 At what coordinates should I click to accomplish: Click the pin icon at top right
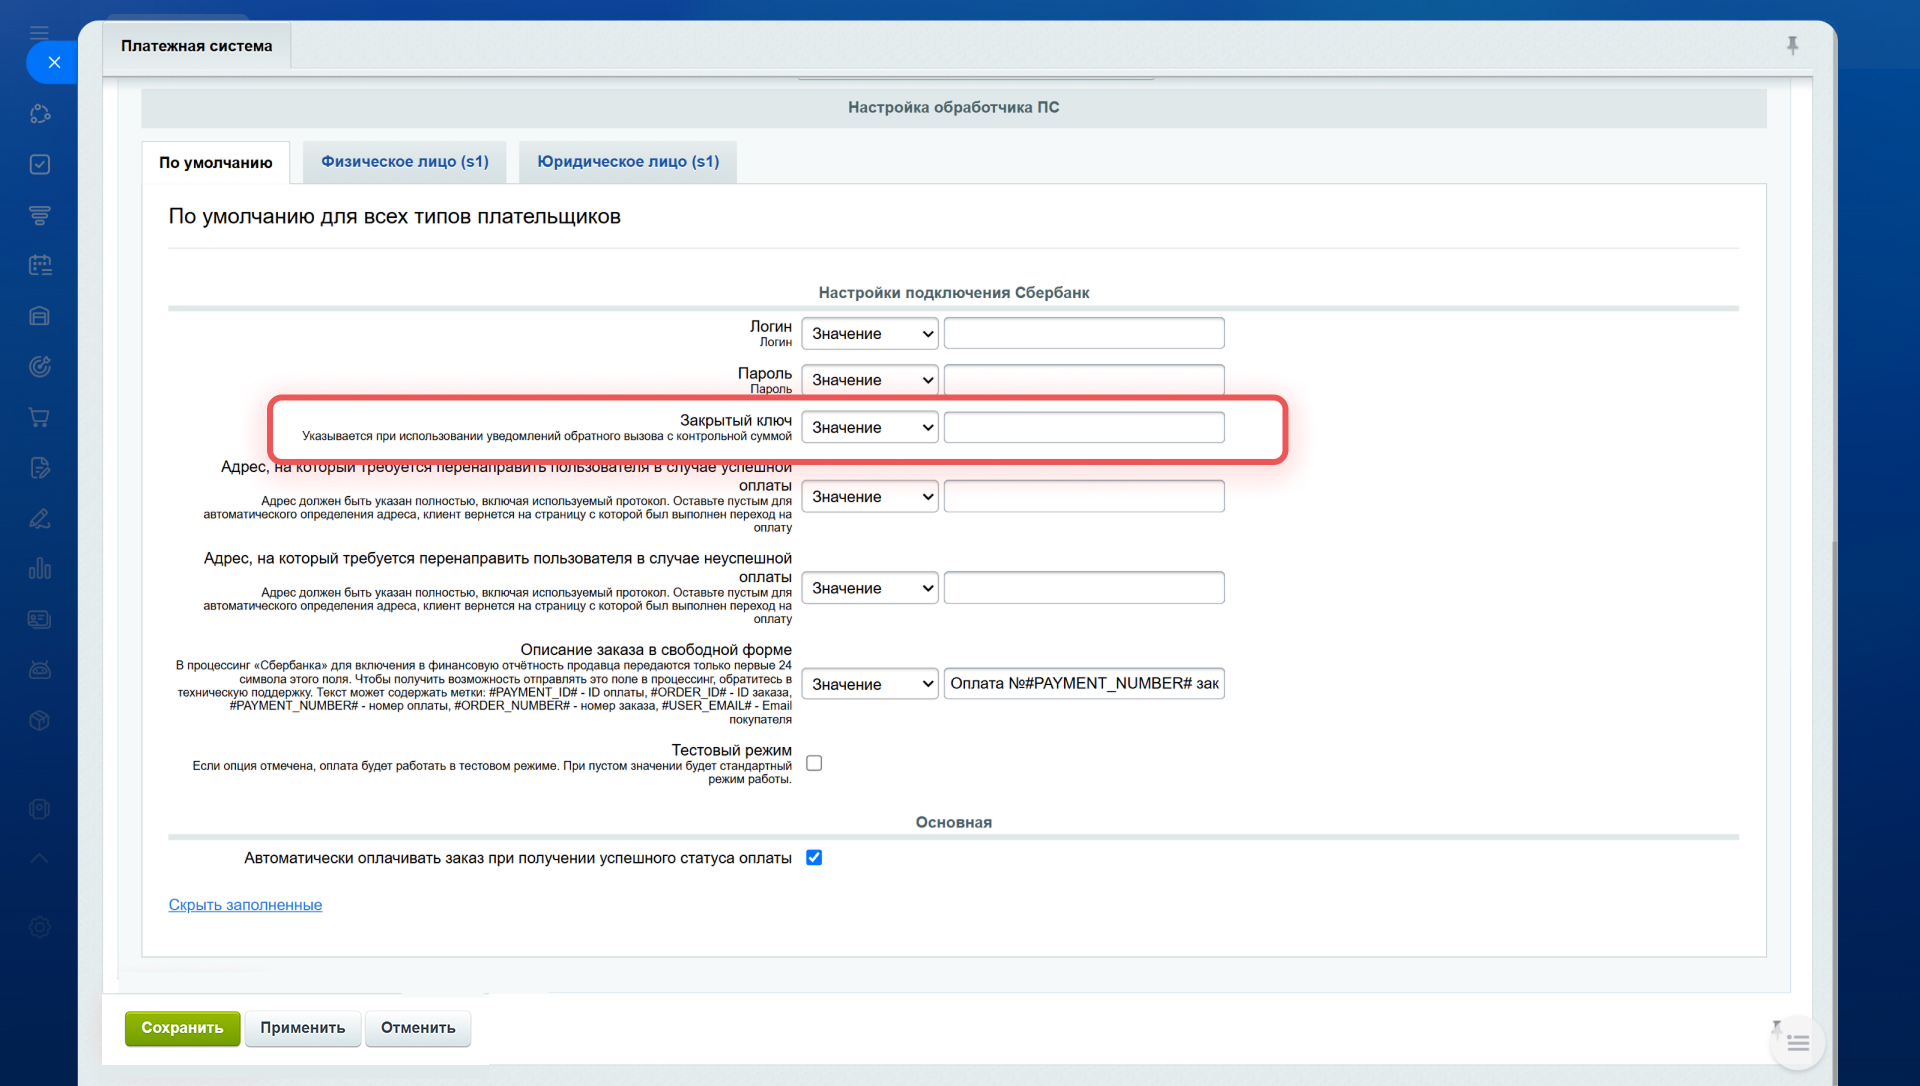point(1792,45)
